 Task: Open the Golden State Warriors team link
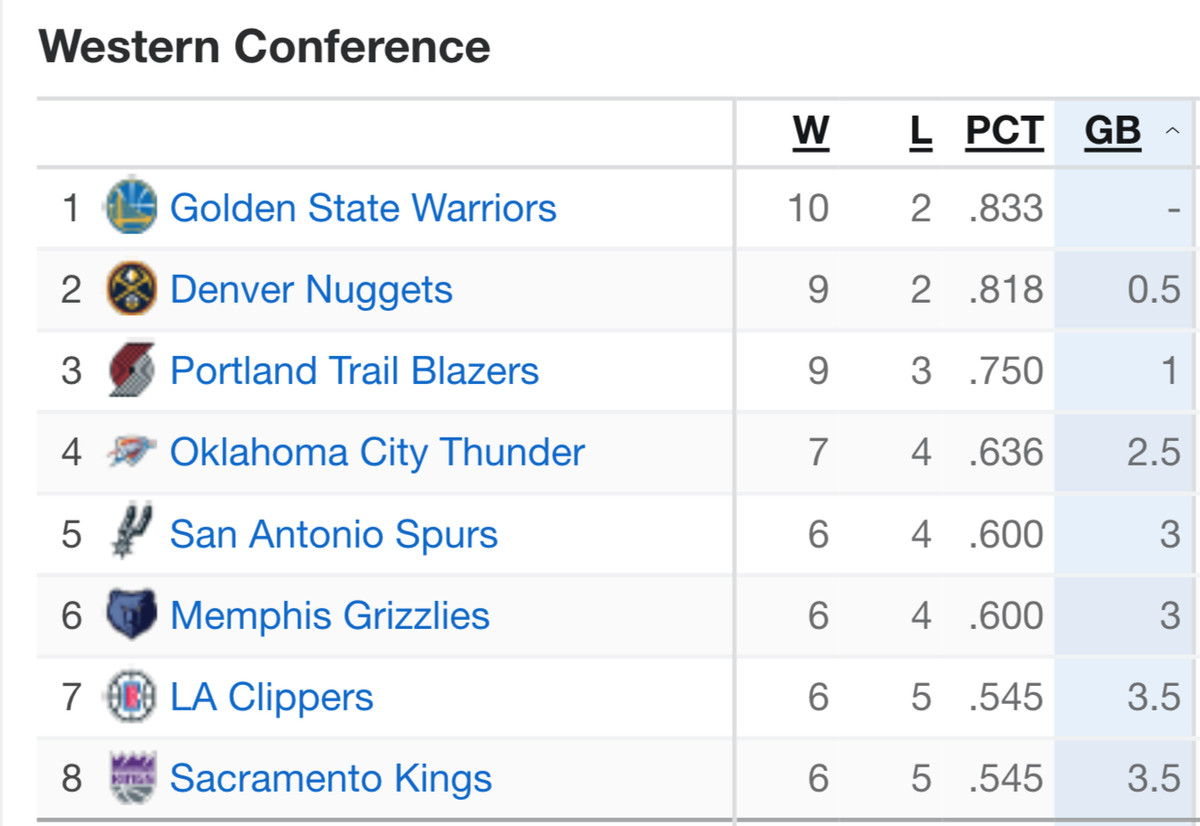(363, 208)
